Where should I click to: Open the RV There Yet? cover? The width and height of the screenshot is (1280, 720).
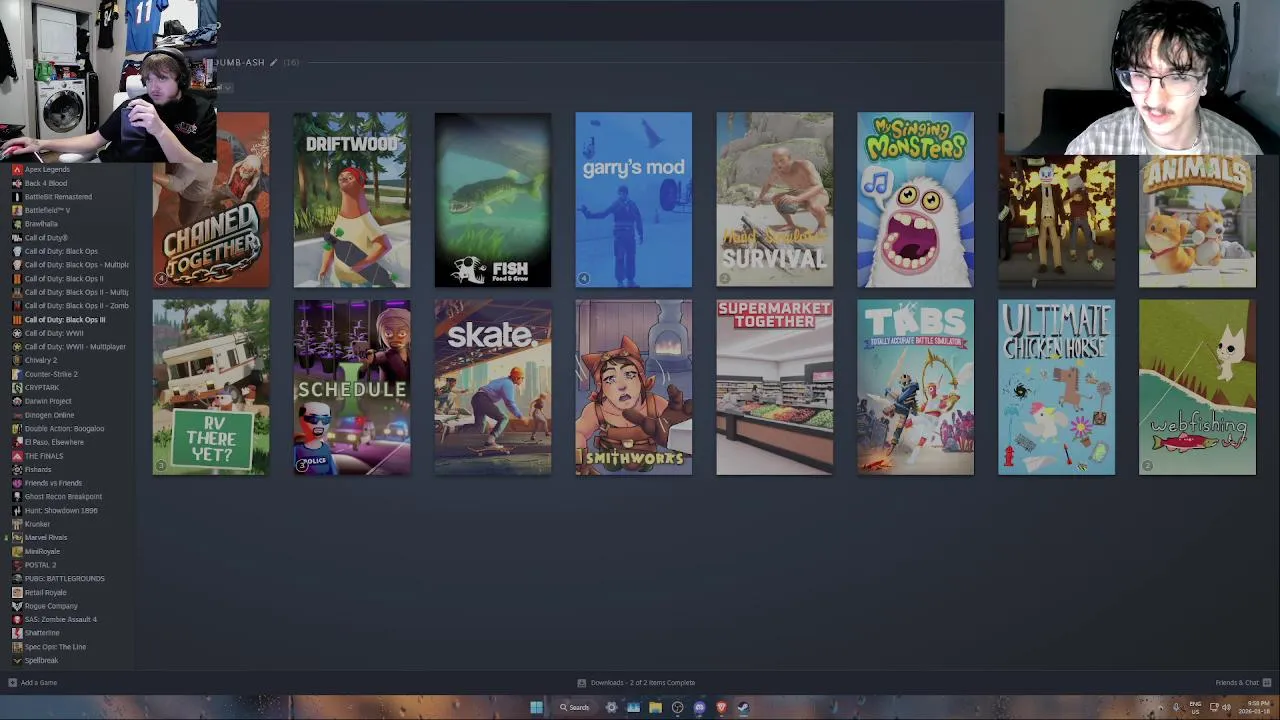pos(211,387)
